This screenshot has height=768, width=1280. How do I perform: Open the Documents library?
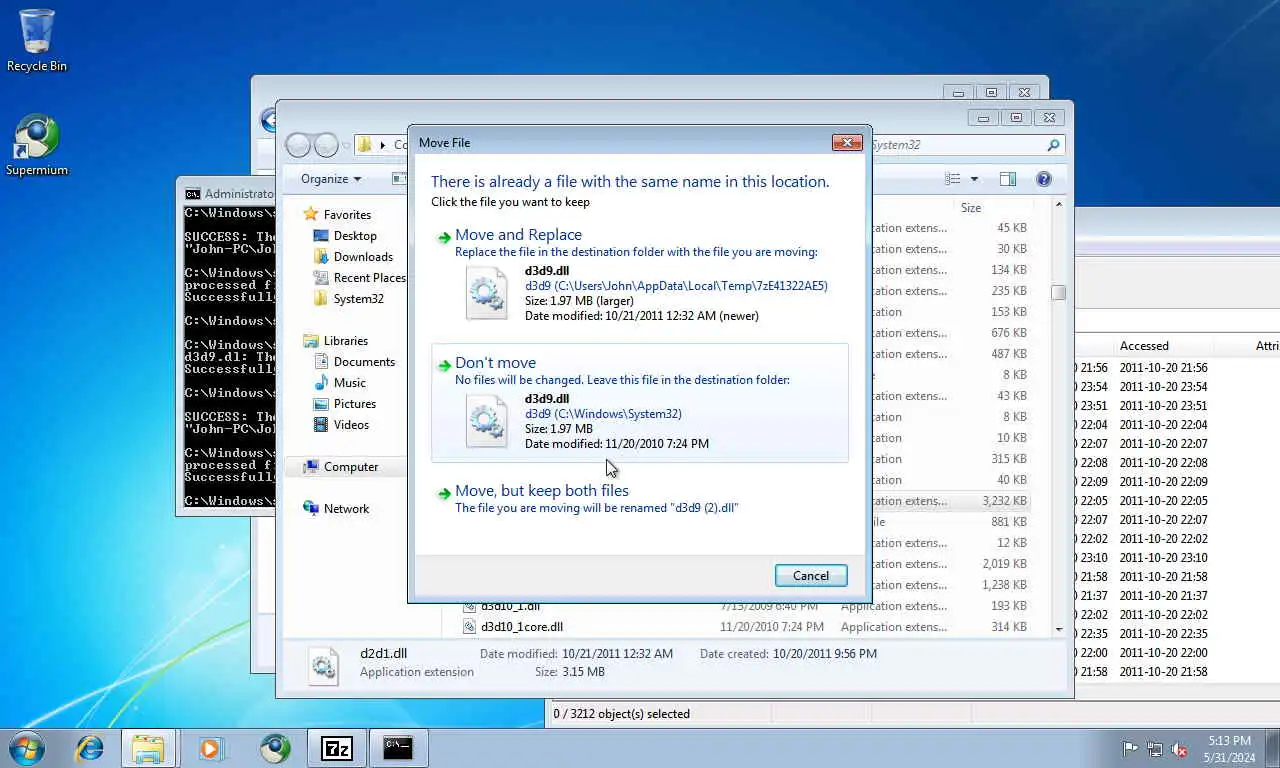(x=364, y=361)
